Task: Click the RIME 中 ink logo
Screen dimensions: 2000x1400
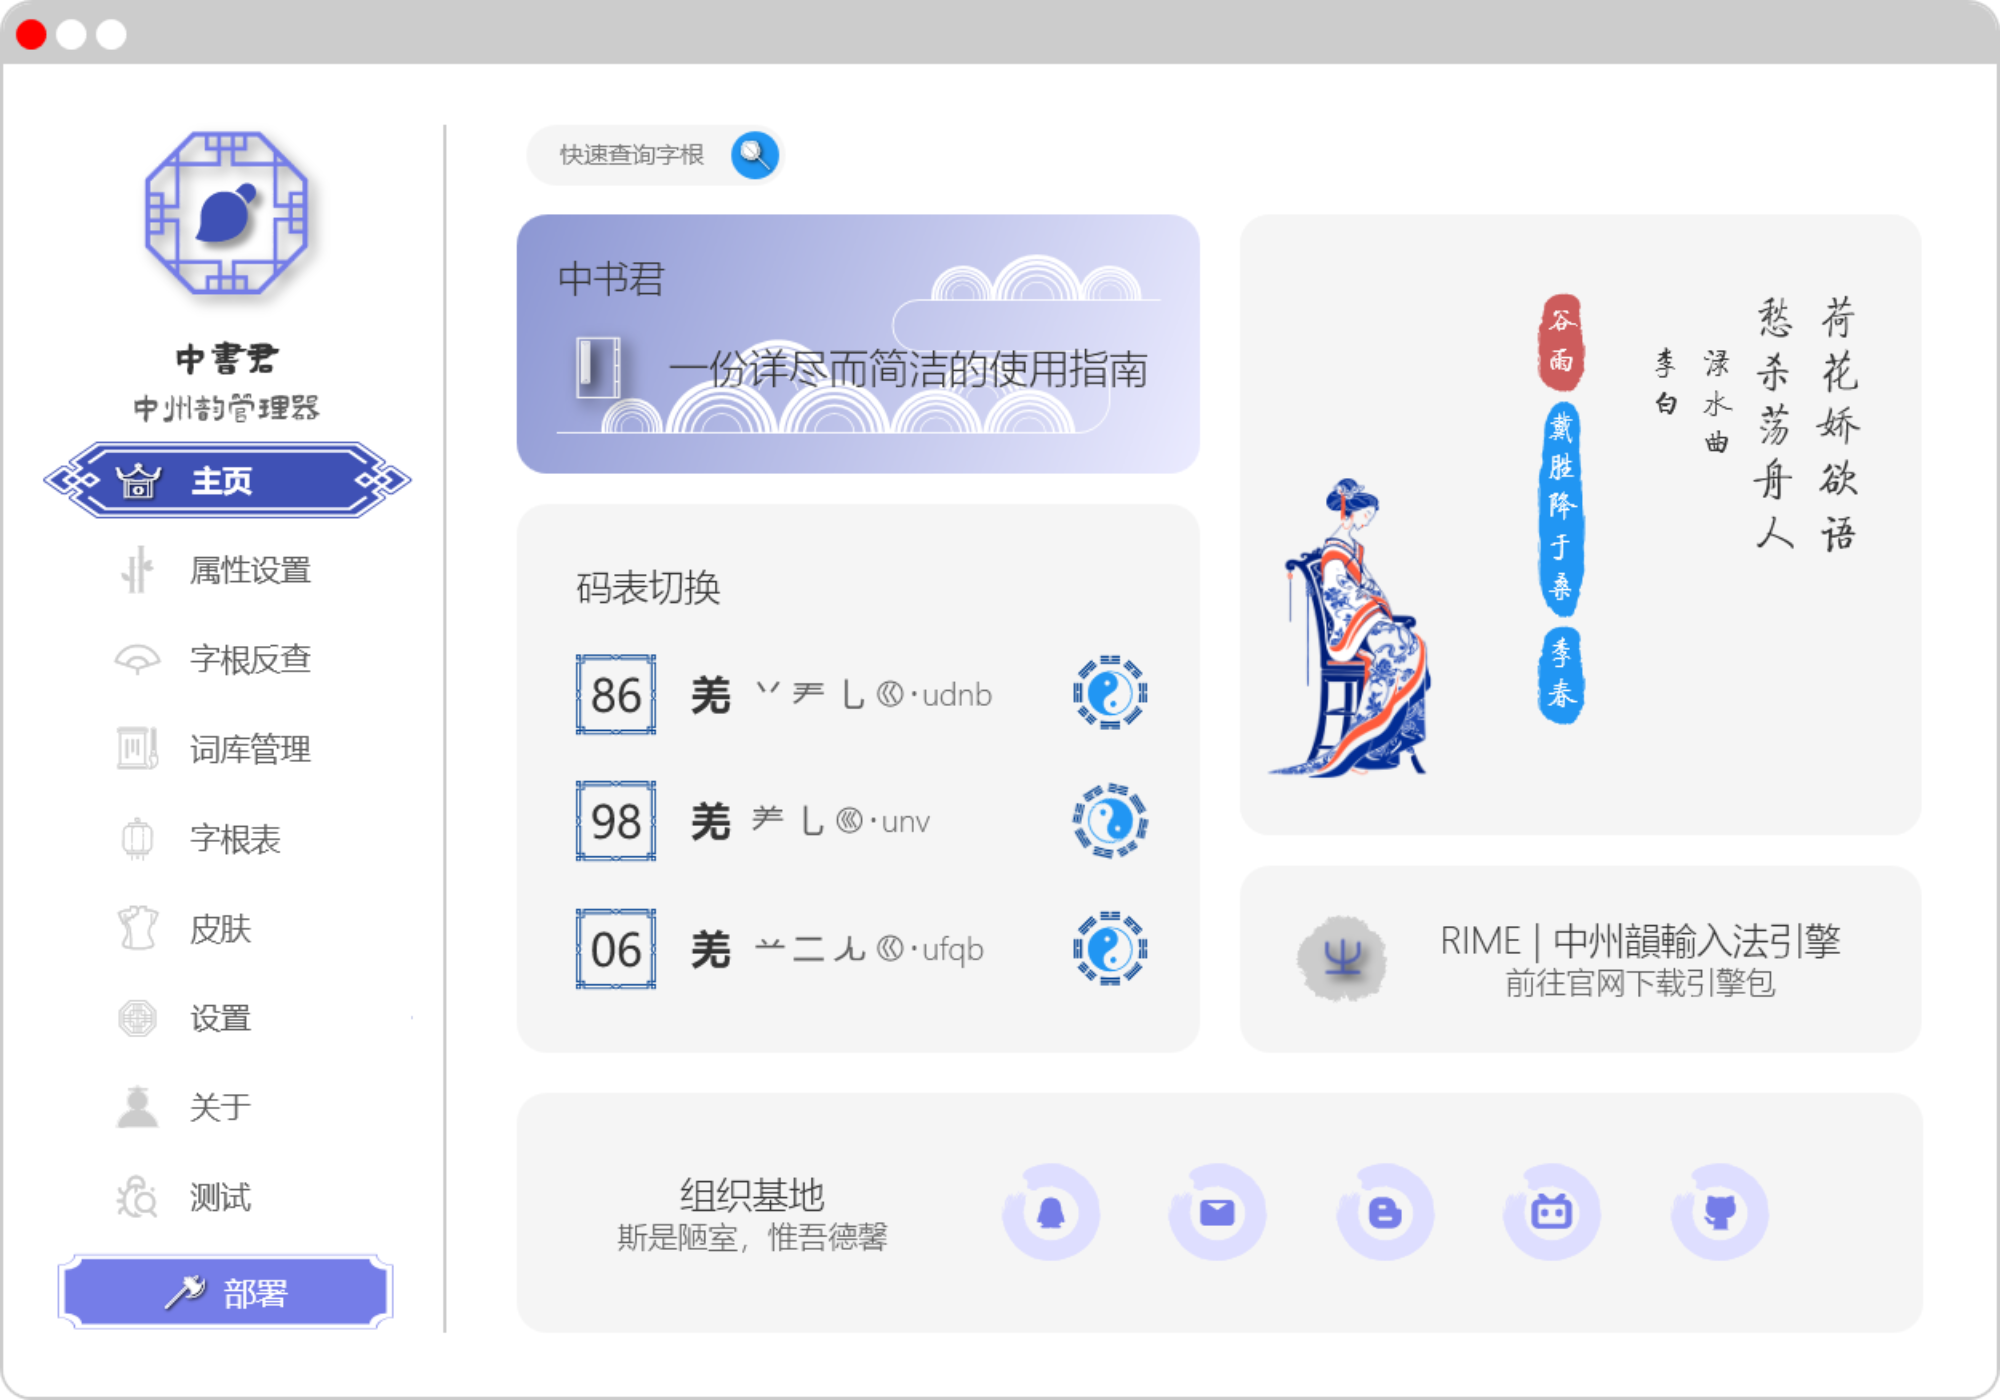Action: pyautogui.click(x=1341, y=959)
